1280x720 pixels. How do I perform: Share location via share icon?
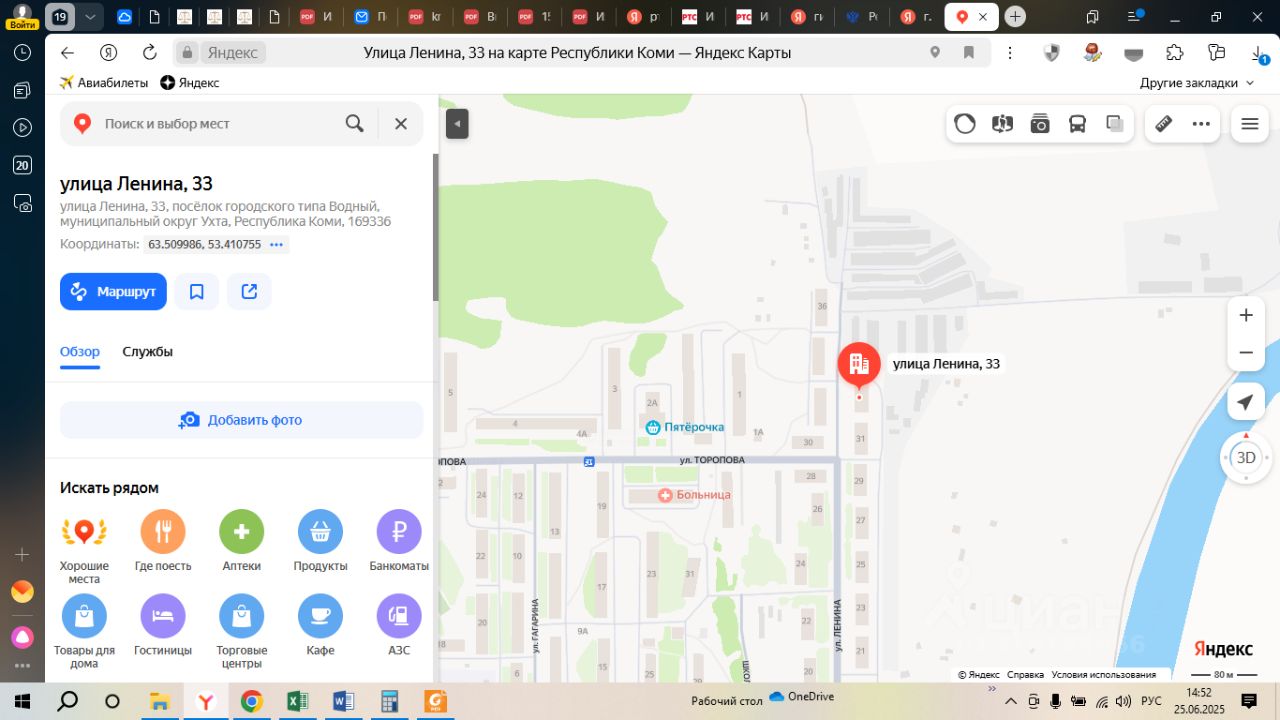coord(249,292)
